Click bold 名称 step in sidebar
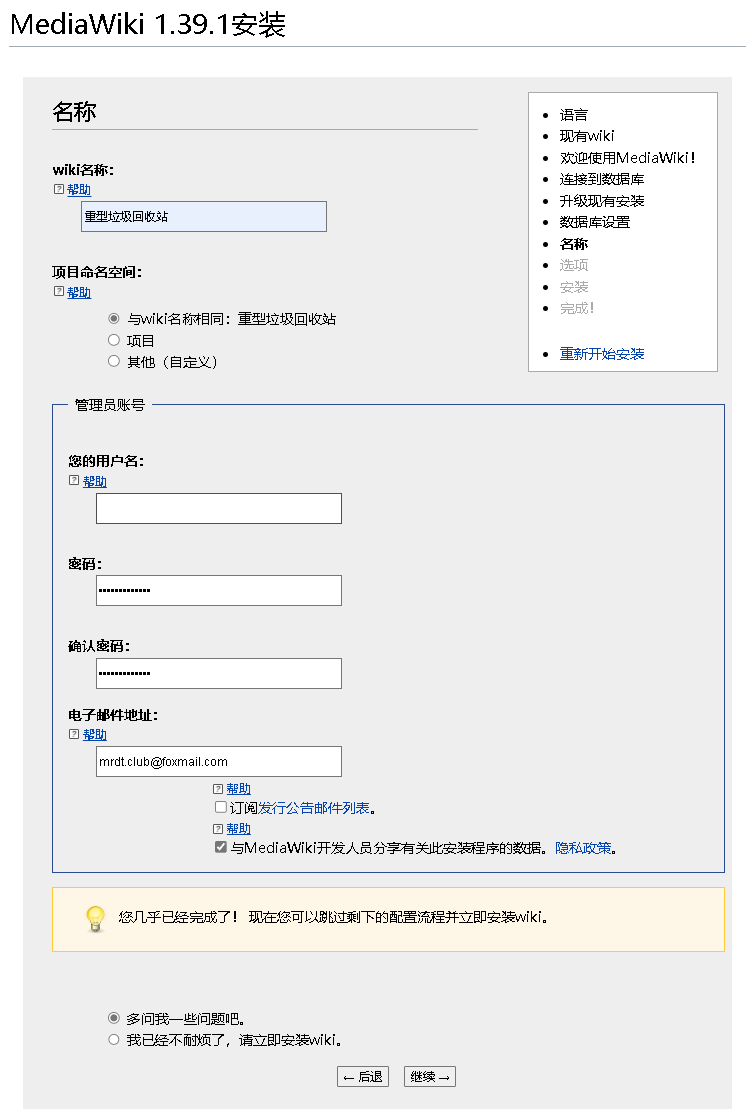Screen dimensions: 749x1115 point(573,244)
